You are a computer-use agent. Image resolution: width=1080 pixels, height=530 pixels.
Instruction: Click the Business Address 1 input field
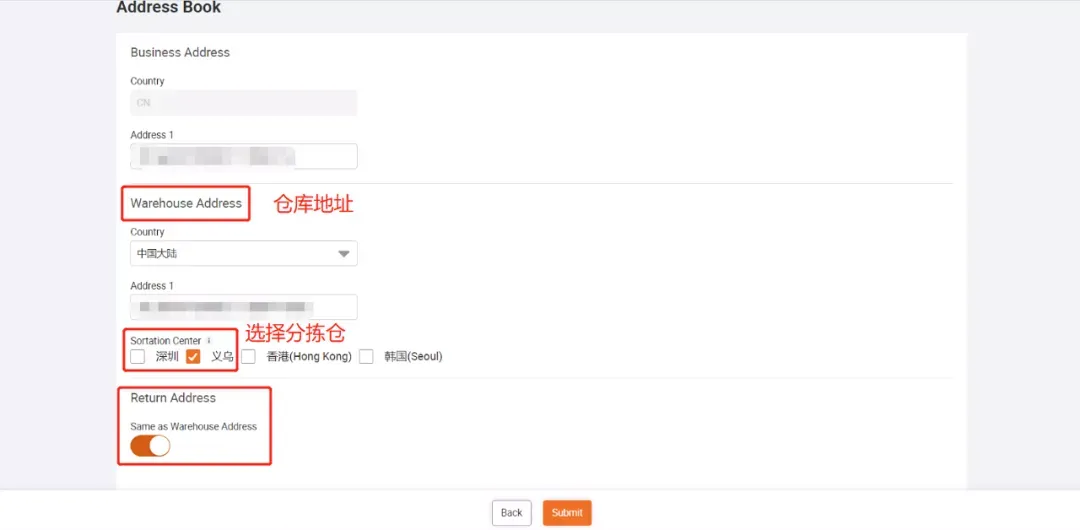[243, 156]
